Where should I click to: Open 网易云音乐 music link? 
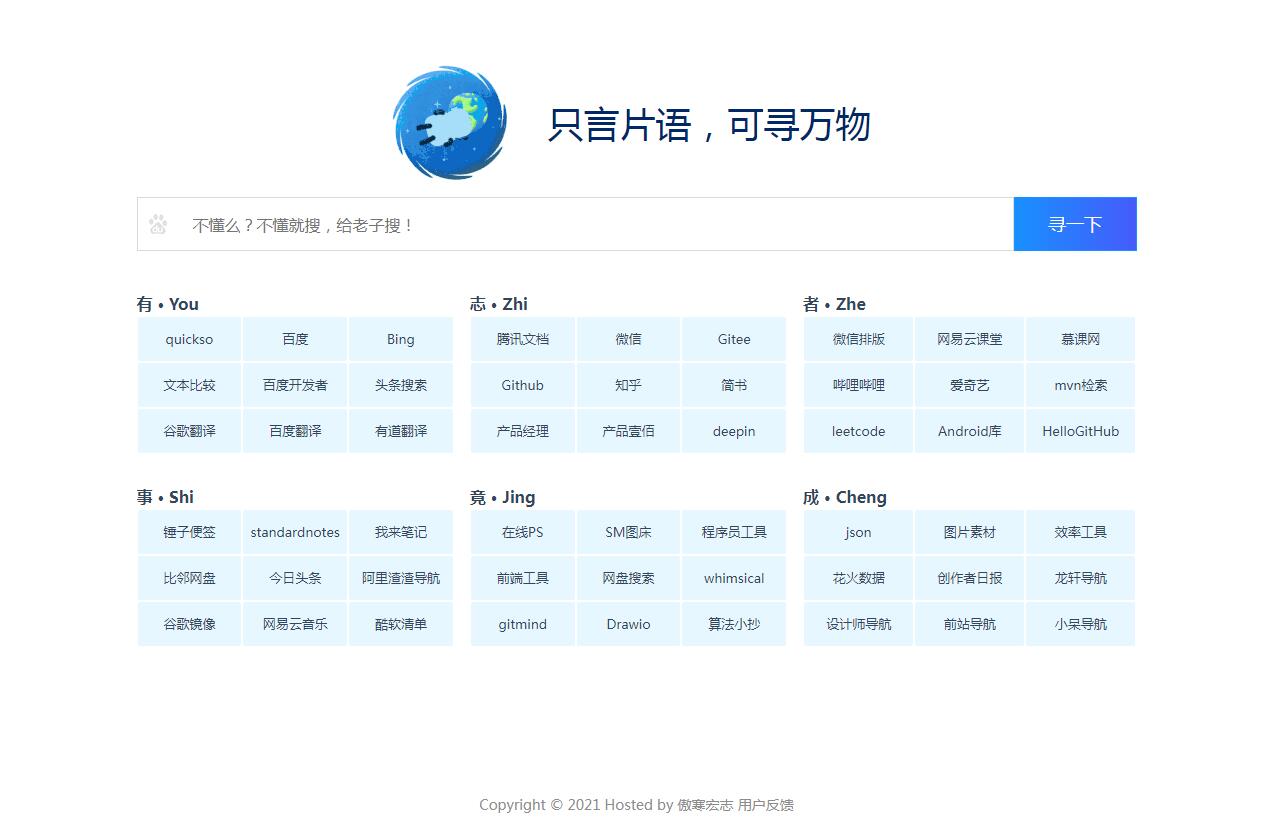pyautogui.click(x=294, y=624)
